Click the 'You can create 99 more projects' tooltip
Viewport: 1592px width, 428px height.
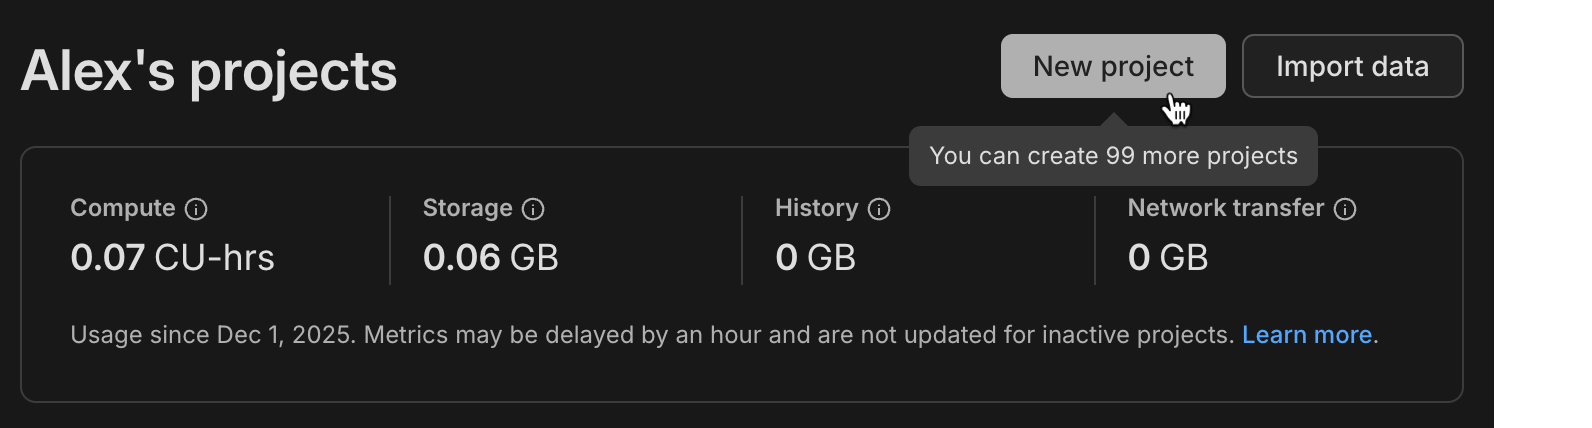coord(1113,156)
